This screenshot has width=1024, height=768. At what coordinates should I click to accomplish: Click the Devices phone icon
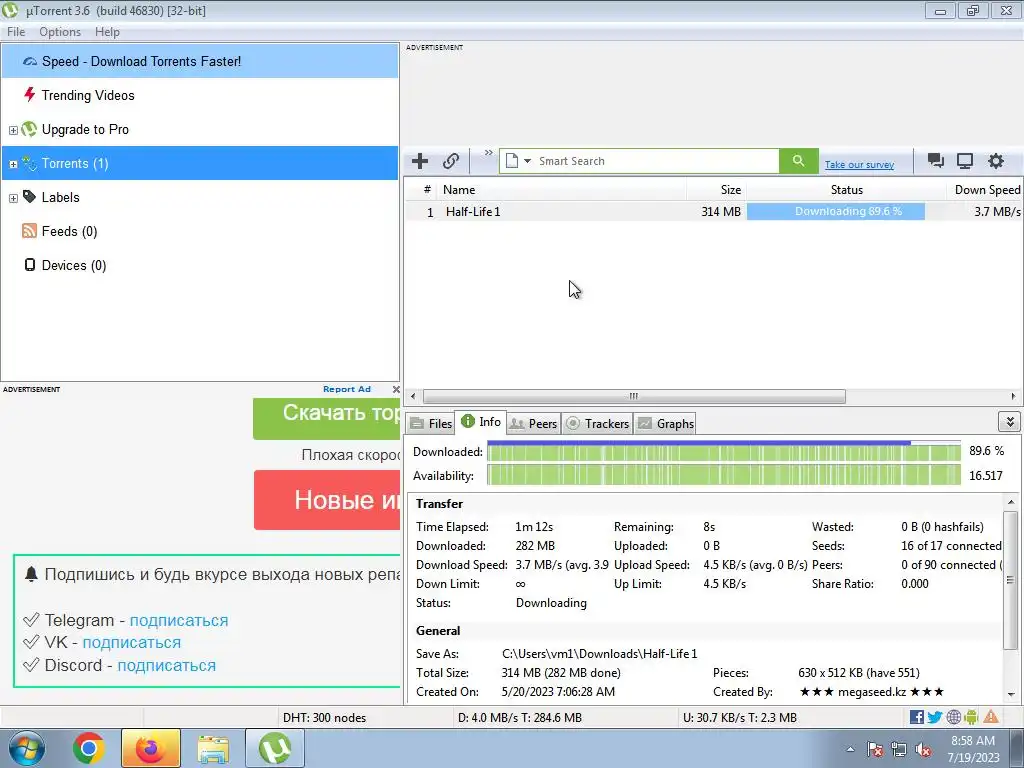point(29,264)
